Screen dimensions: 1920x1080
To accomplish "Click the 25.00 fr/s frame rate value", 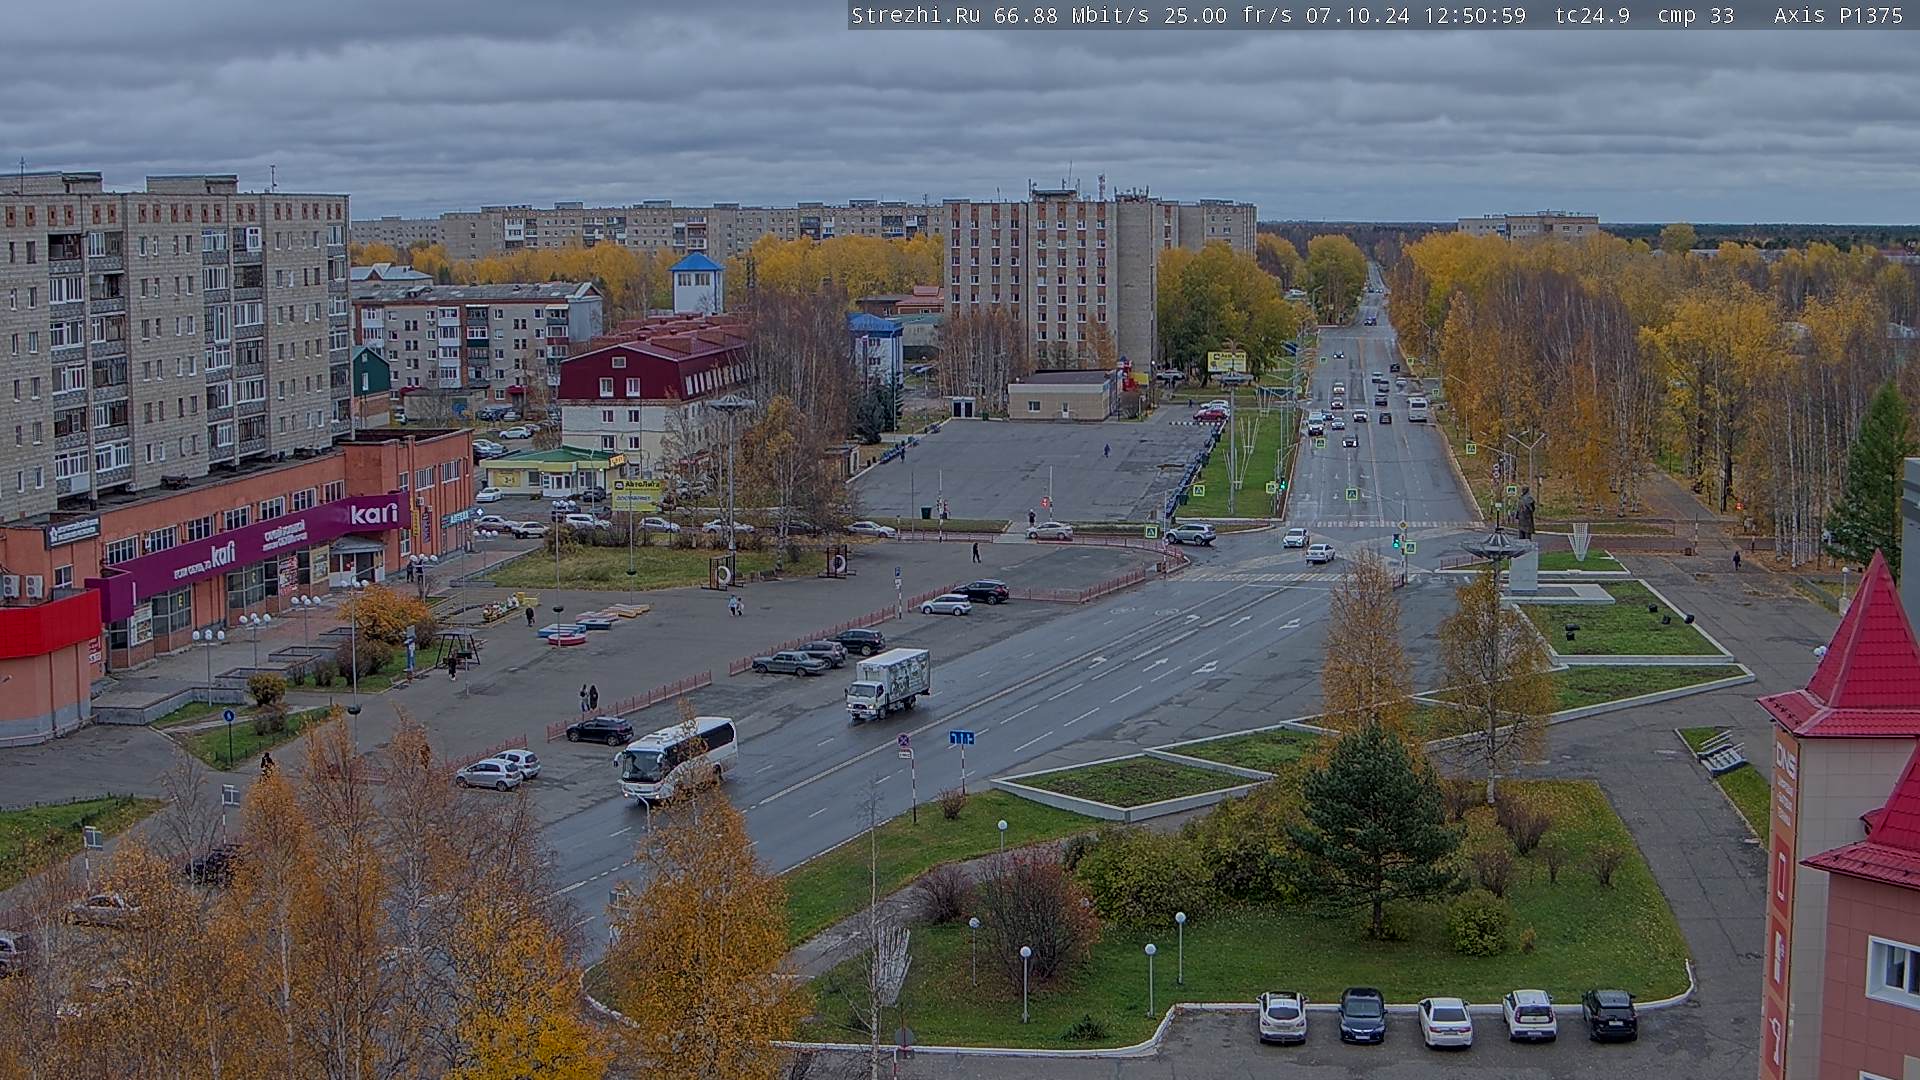I will [x=1228, y=15].
